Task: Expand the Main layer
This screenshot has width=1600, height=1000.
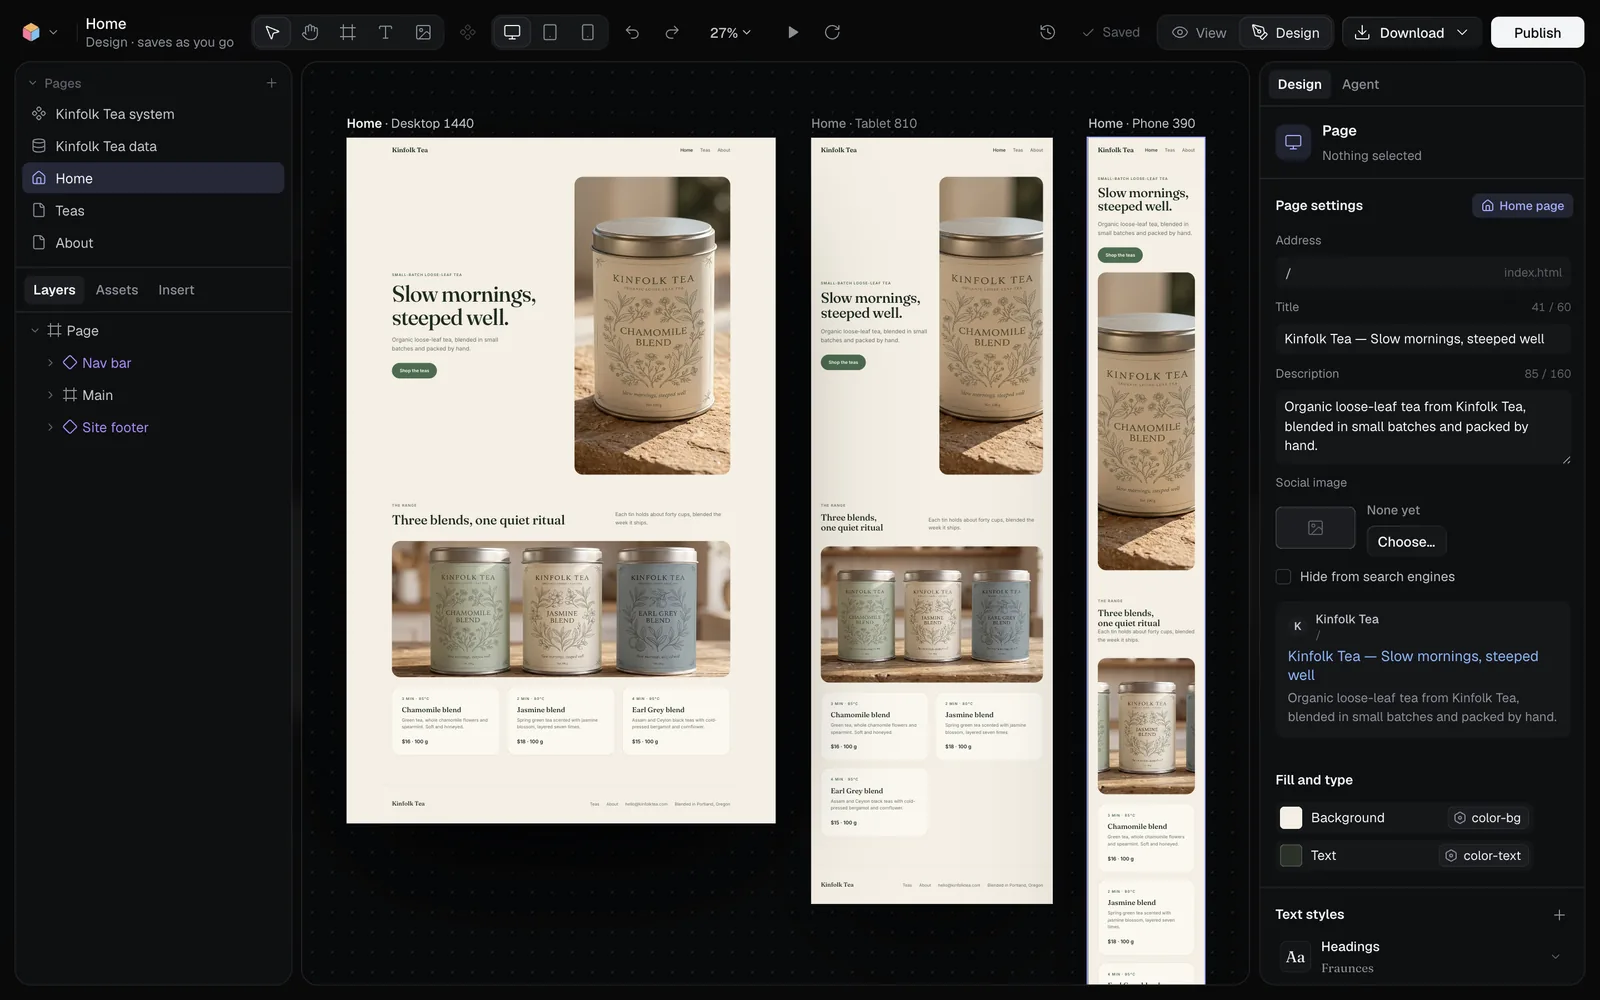Action: click(x=50, y=395)
